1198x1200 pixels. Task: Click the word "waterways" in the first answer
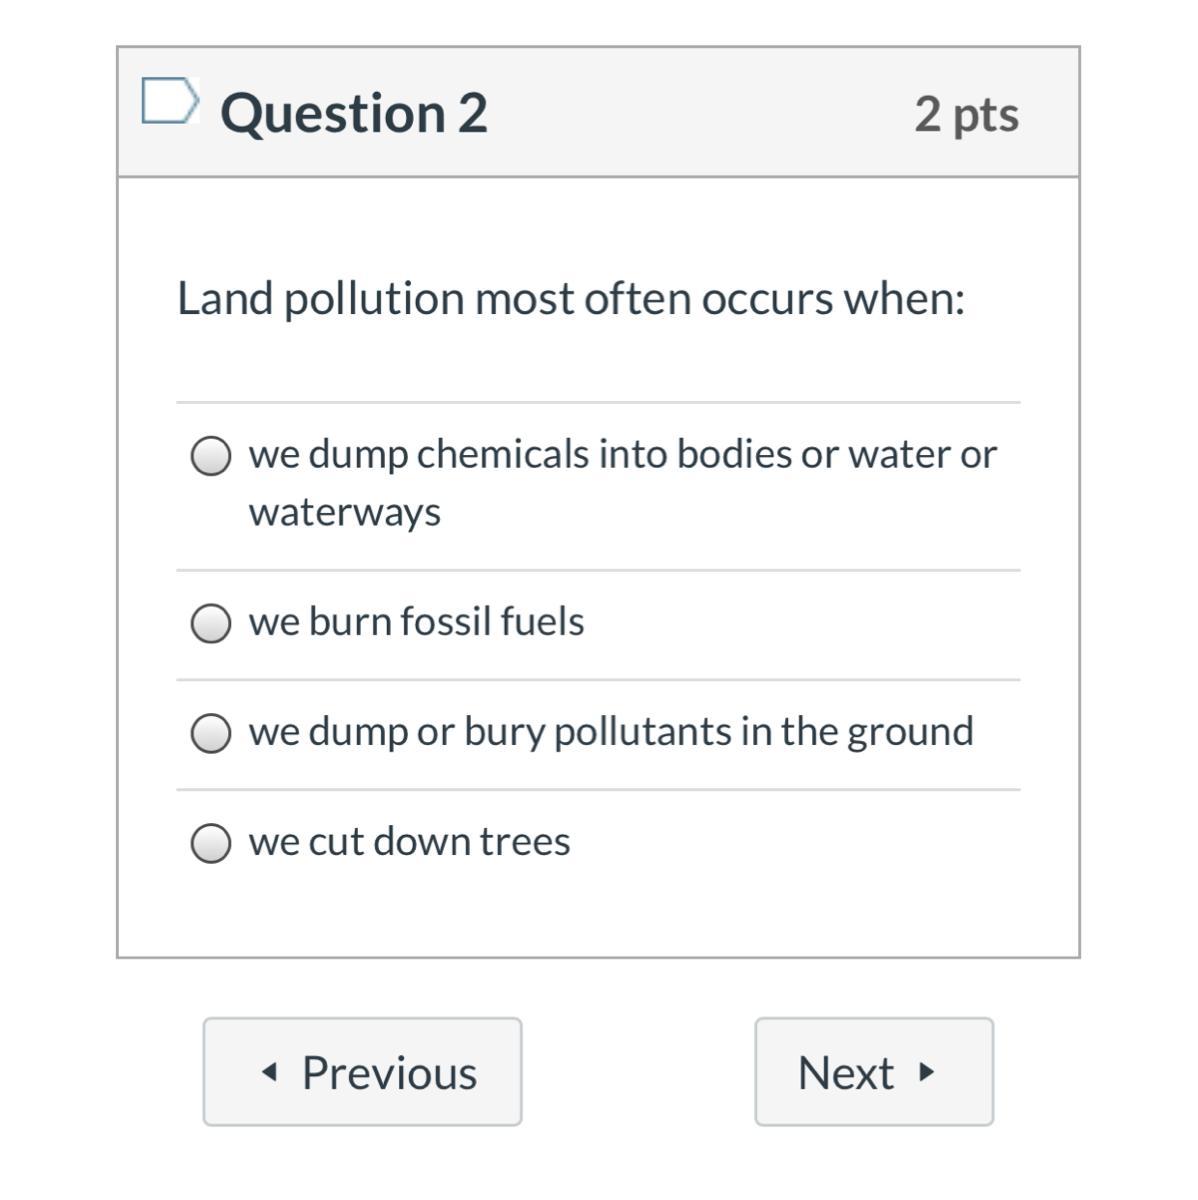click(344, 512)
